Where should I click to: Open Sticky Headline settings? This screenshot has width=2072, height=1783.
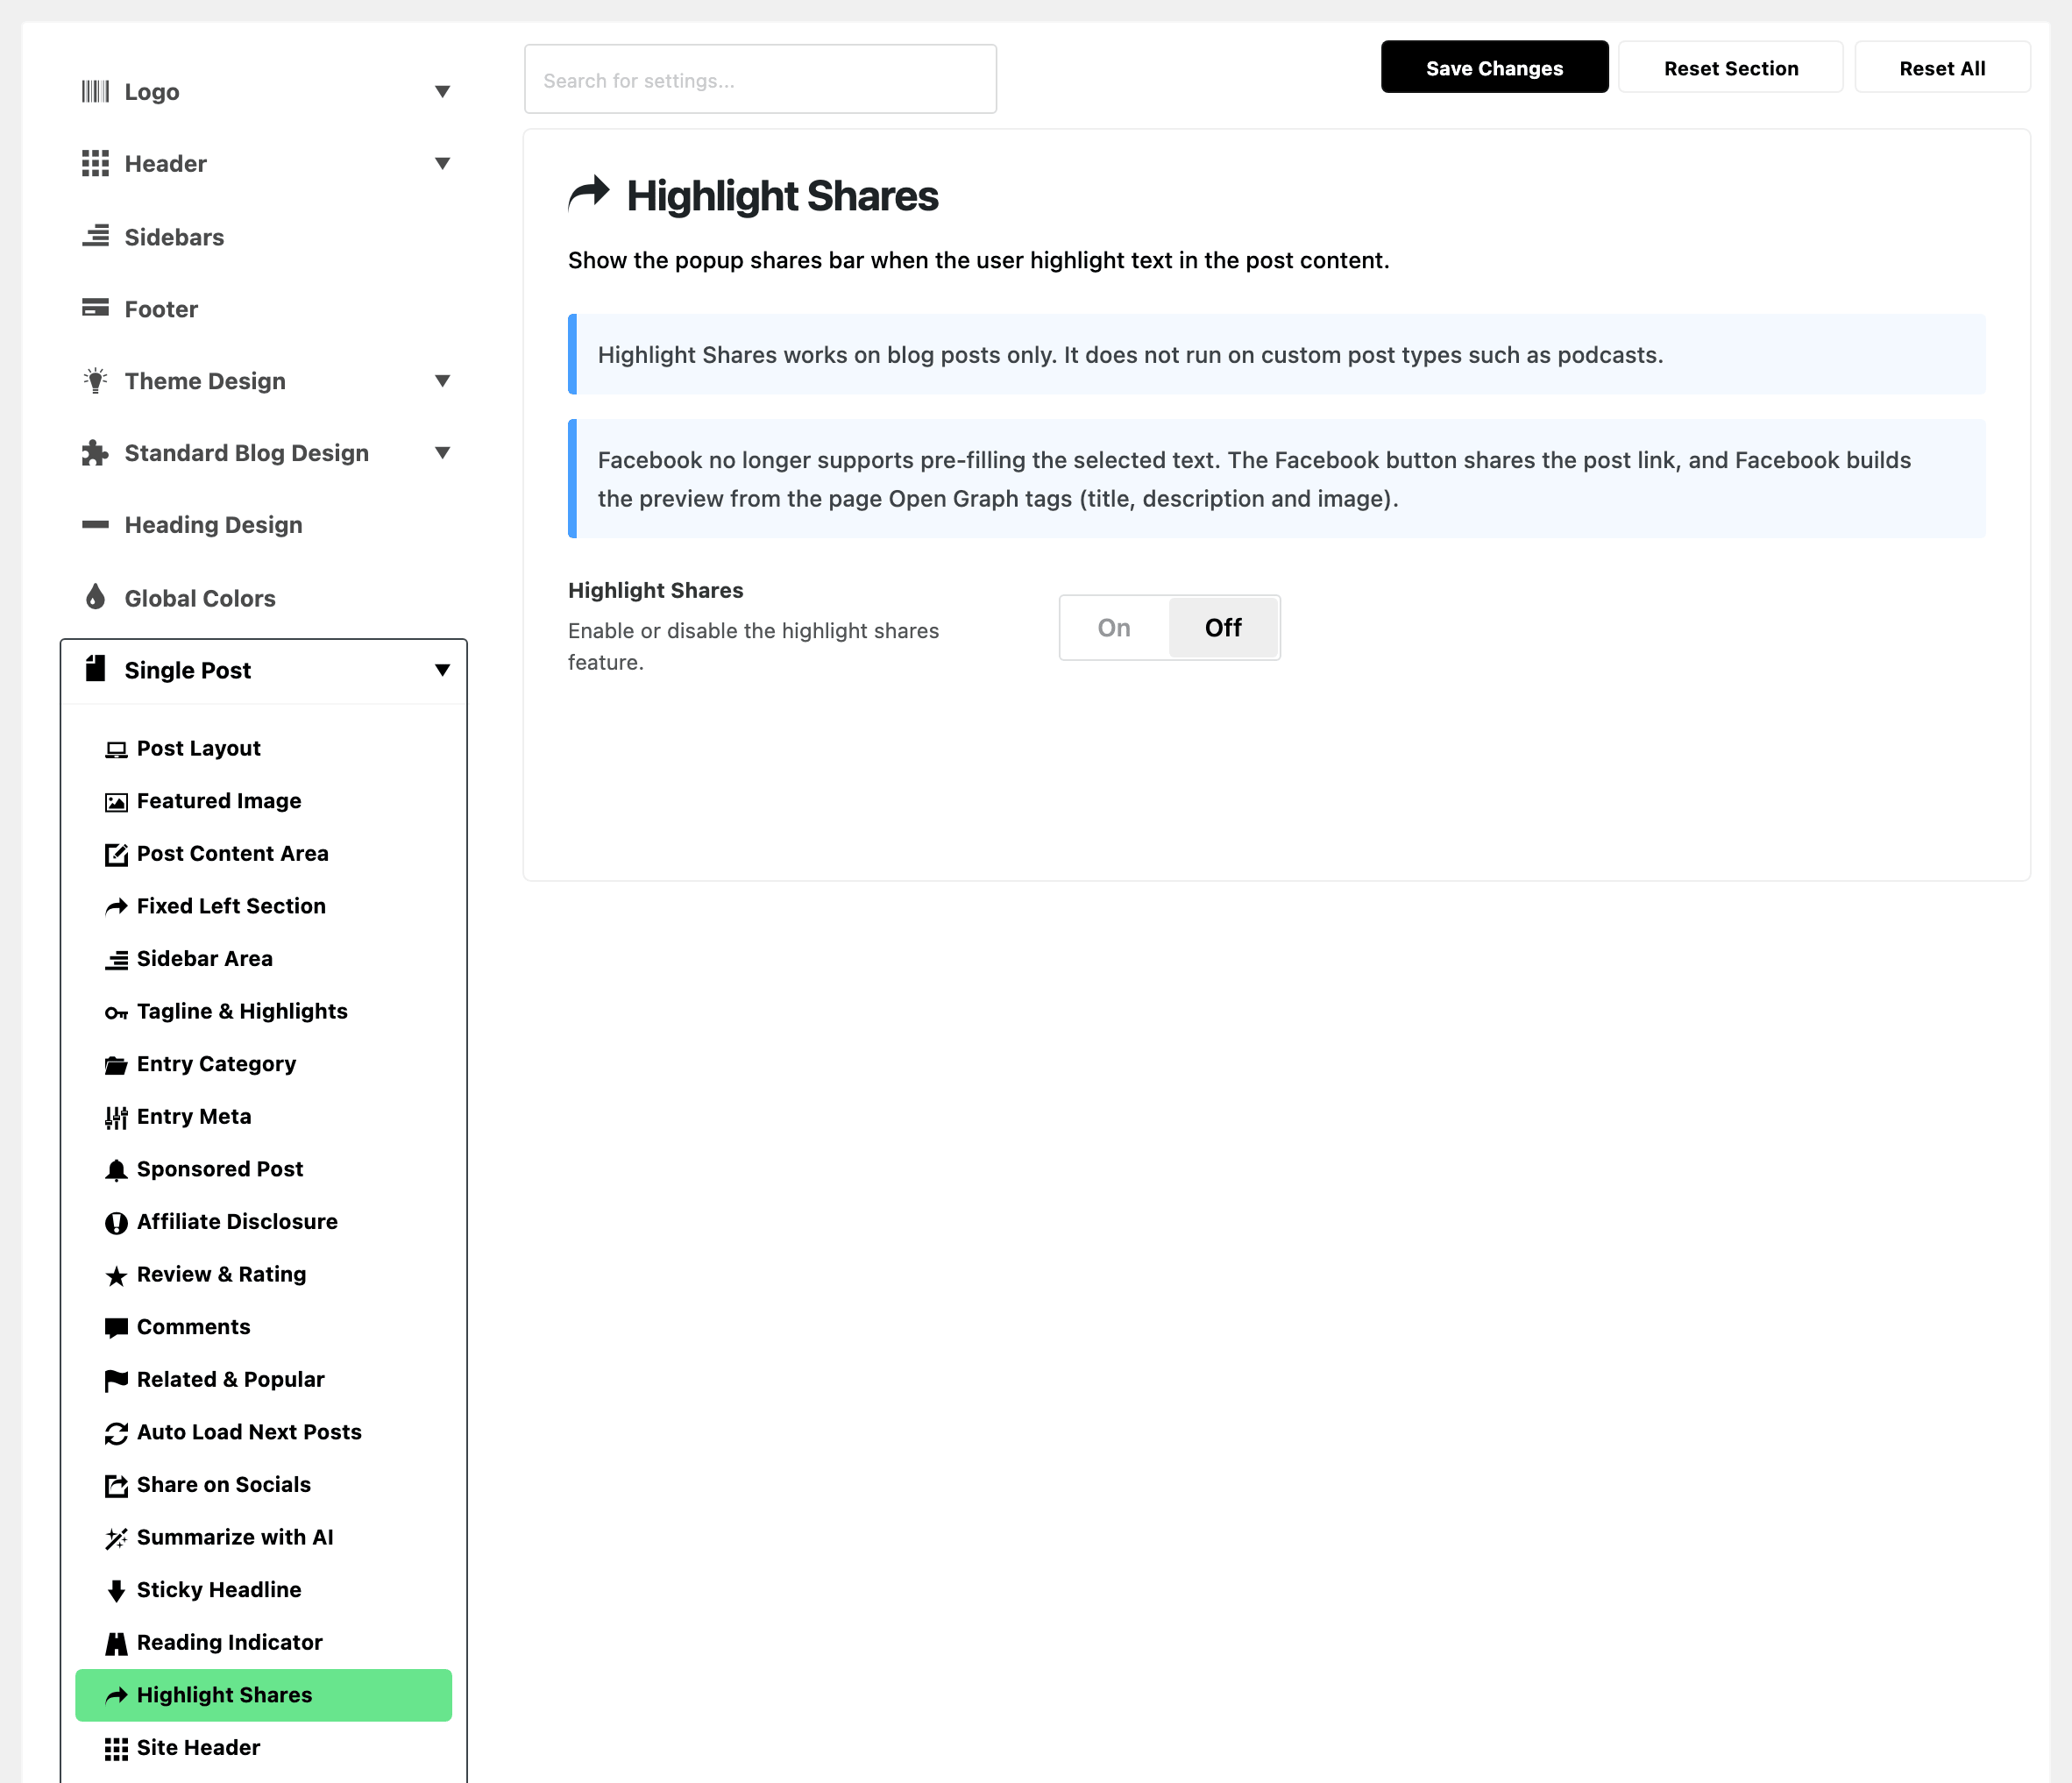pos(264,1590)
